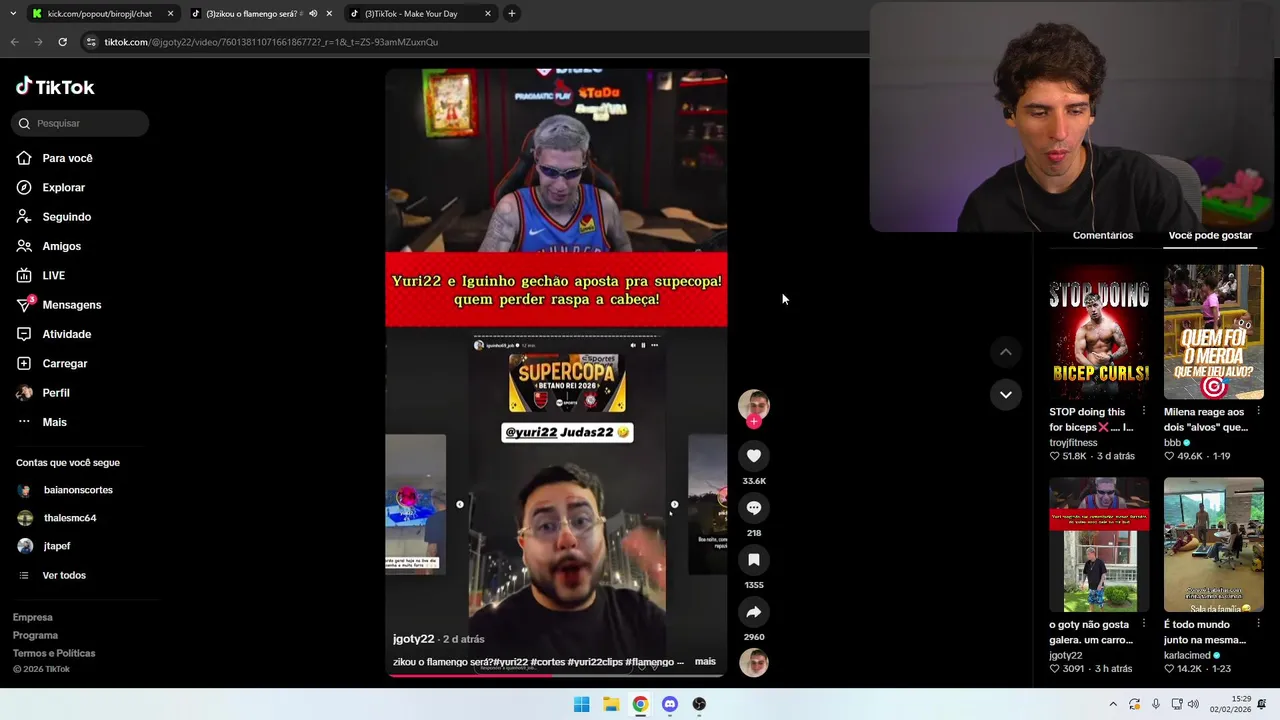The width and height of the screenshot is (1280, 720).
Task: Open options for STOP doing this video
Action: pyautogui.click(x=1143, y=412)
